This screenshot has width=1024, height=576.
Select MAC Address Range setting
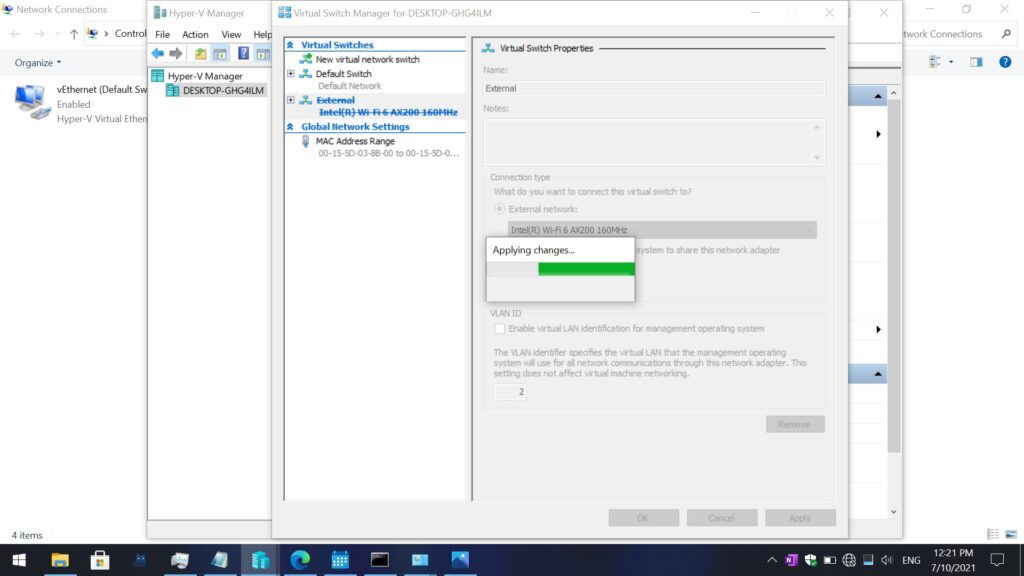click(x=355, y=141)
